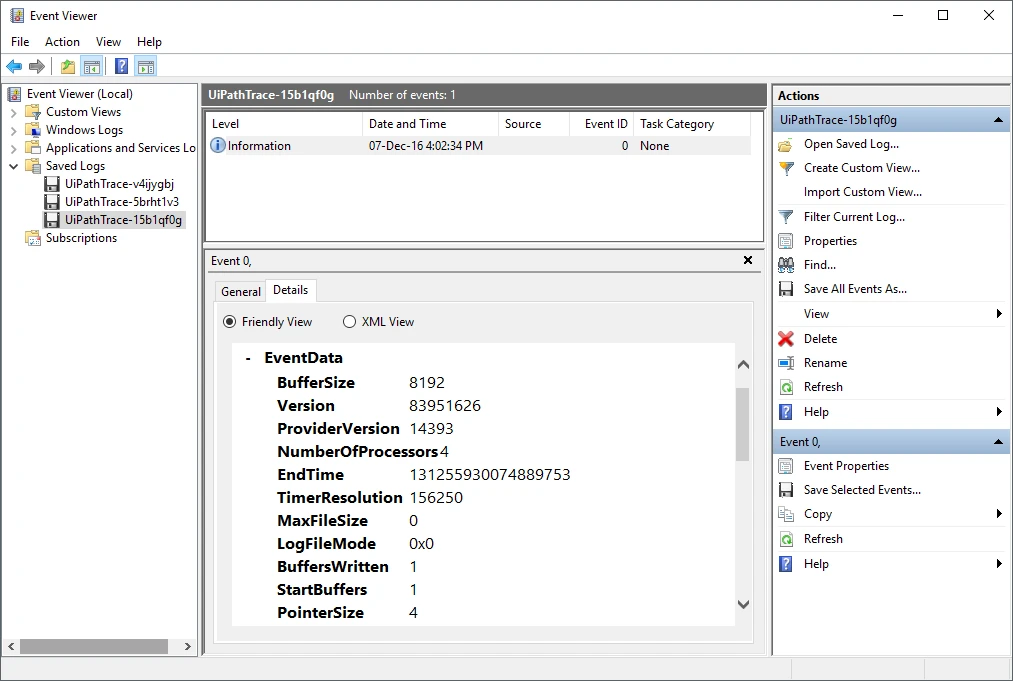
Task: Click the EndTime value 131255930074889753
Action: tap(490, 475)
